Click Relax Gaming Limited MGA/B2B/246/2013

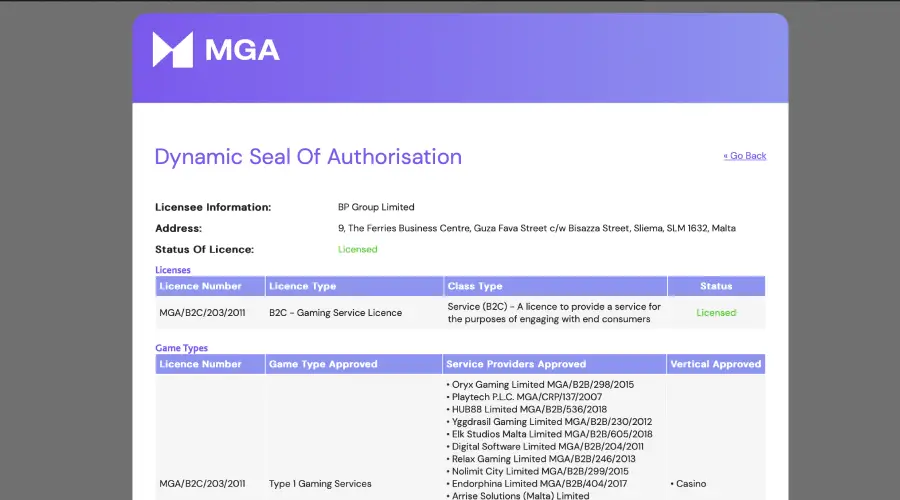(541, 459)
